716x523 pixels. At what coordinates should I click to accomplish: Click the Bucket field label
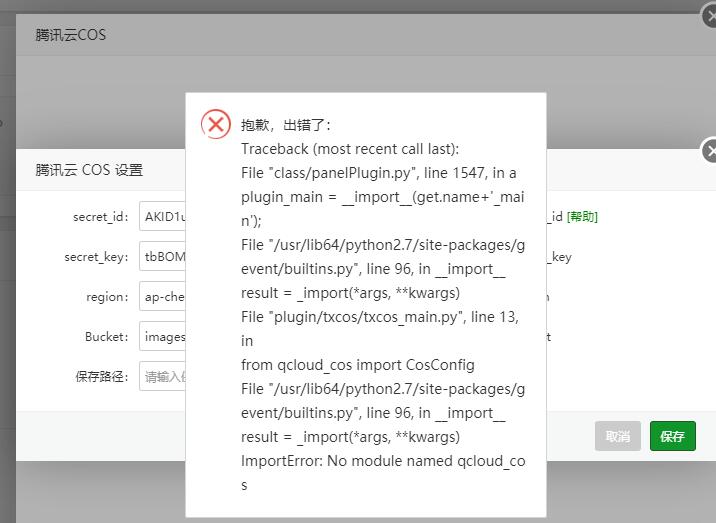(x=106, y=337)
